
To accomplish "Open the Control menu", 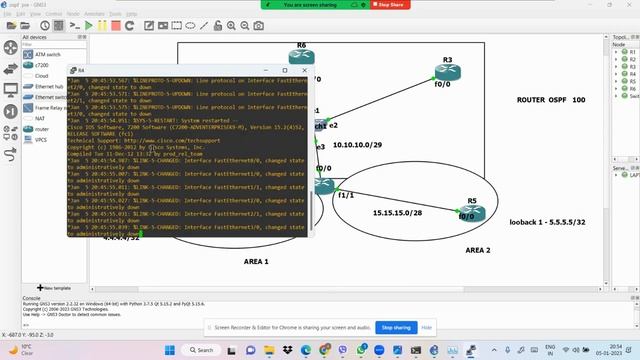I will point(54,14).
